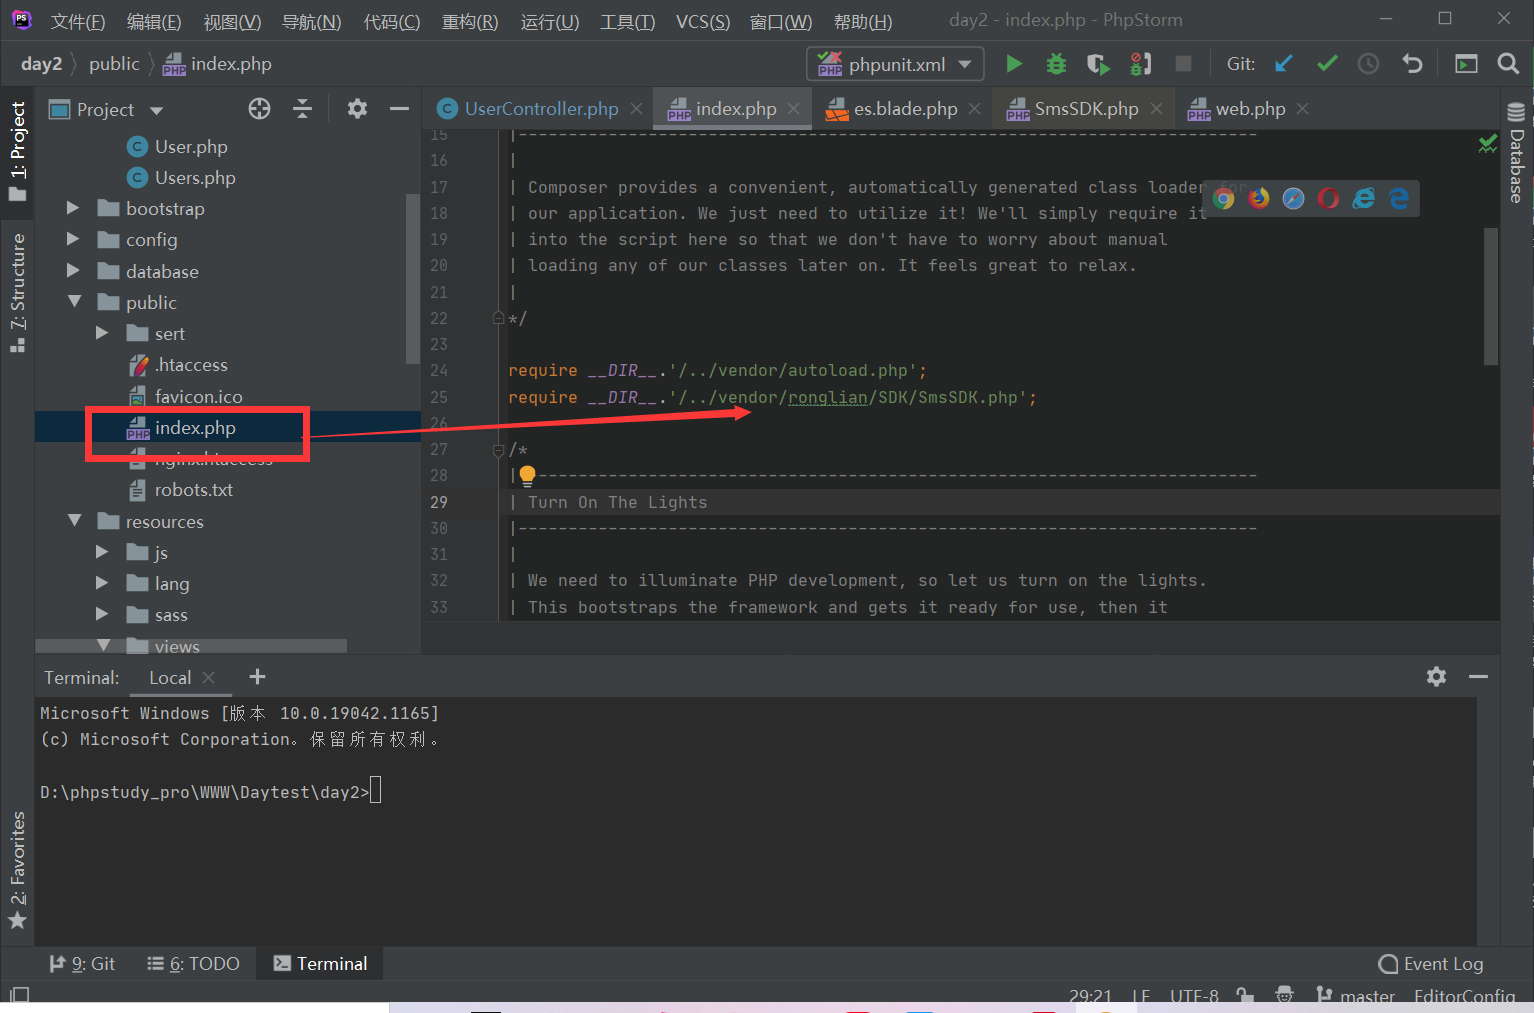Expand the bootstrap folder
Image resolution: width=1534 pixels, height=1013 pixels.
[72, 208]
